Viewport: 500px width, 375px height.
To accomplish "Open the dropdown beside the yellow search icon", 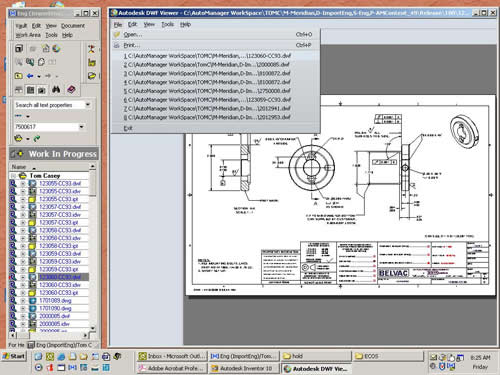I will coord(28,138).
